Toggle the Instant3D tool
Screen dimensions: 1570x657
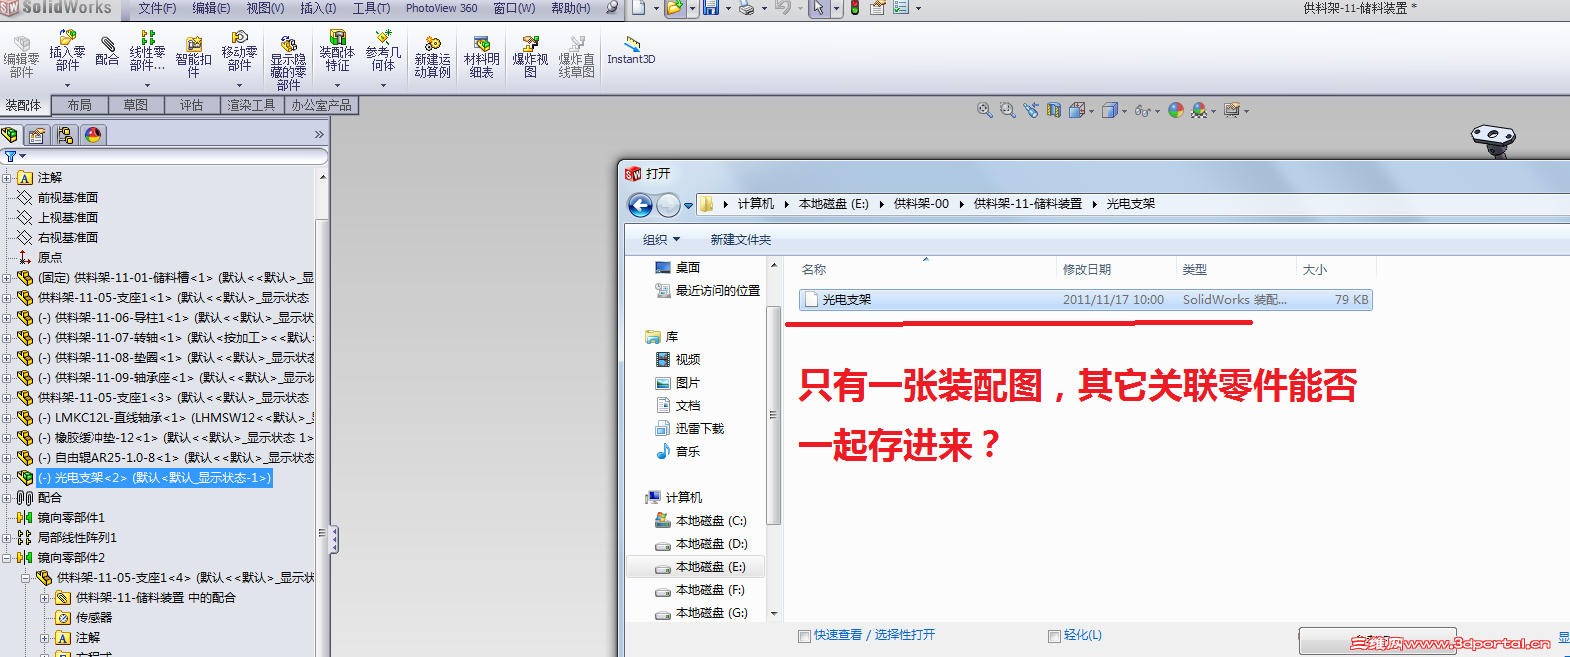click(x=631, y=51)
